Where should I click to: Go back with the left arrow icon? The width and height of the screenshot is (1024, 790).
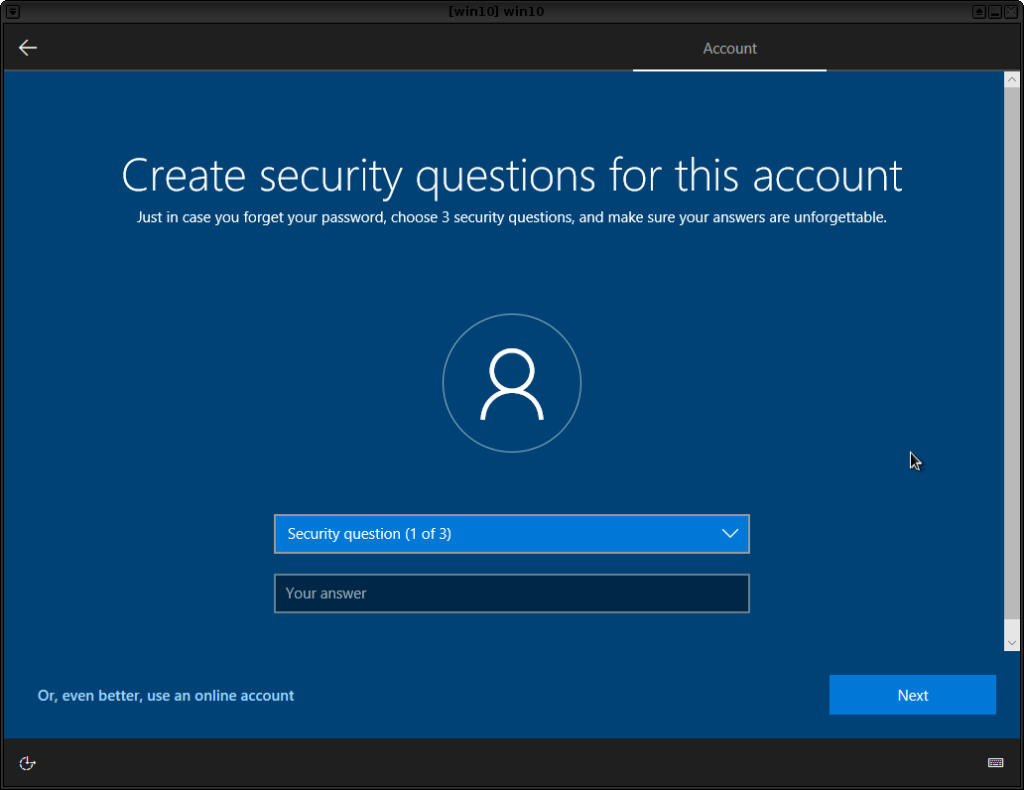27,48
